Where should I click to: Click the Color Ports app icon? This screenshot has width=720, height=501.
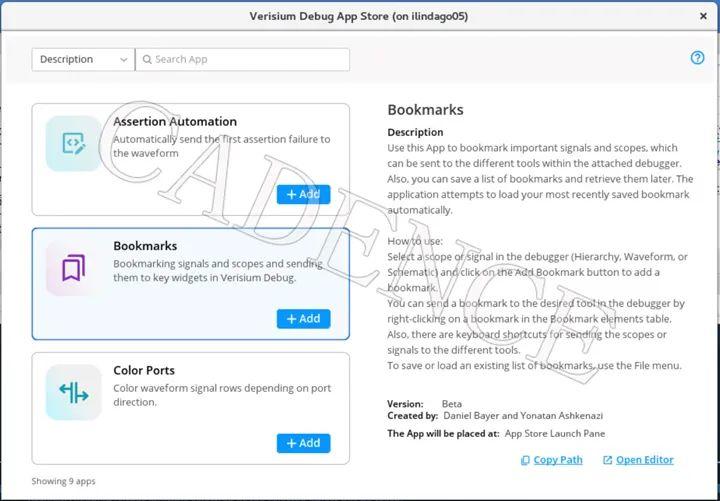pos(73,392)
